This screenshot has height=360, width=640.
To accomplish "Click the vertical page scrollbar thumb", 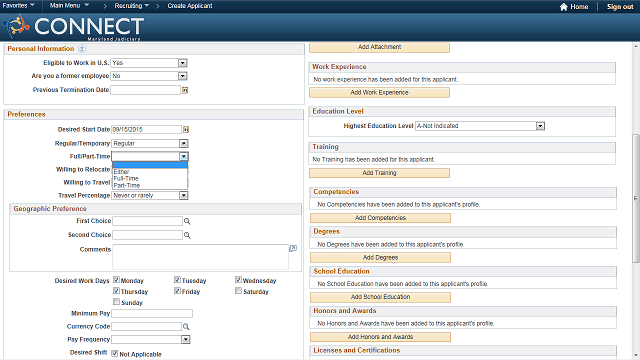I will click(636, 198).
